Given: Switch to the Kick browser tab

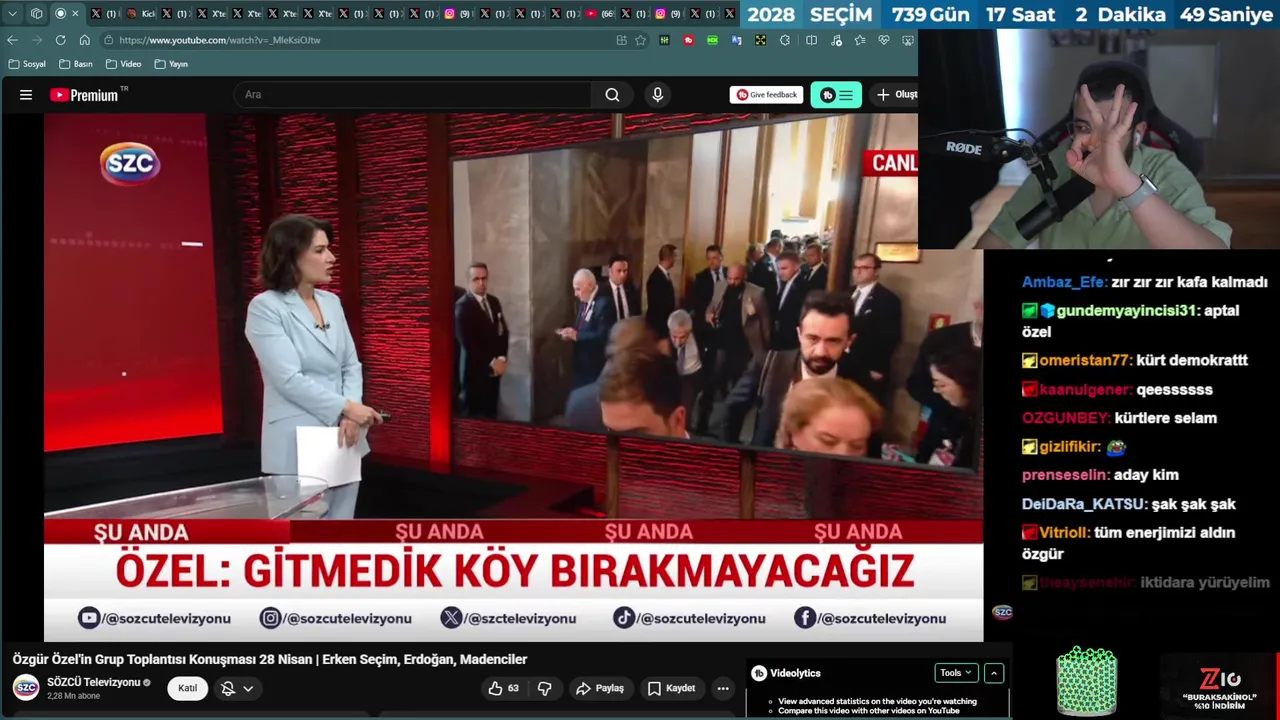Looking at the screenshot, I should pos(141,14).
